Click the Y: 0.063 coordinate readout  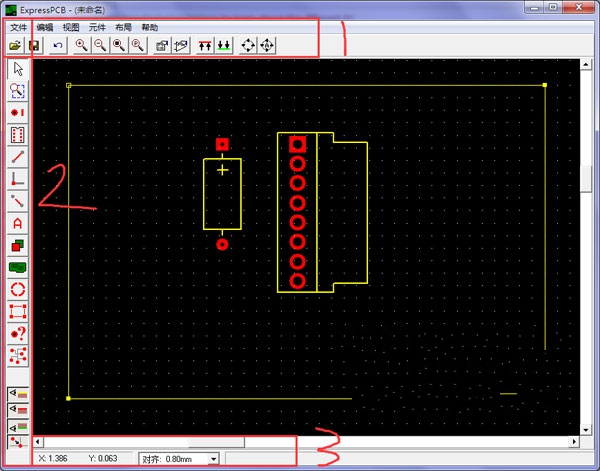(103, 458)
